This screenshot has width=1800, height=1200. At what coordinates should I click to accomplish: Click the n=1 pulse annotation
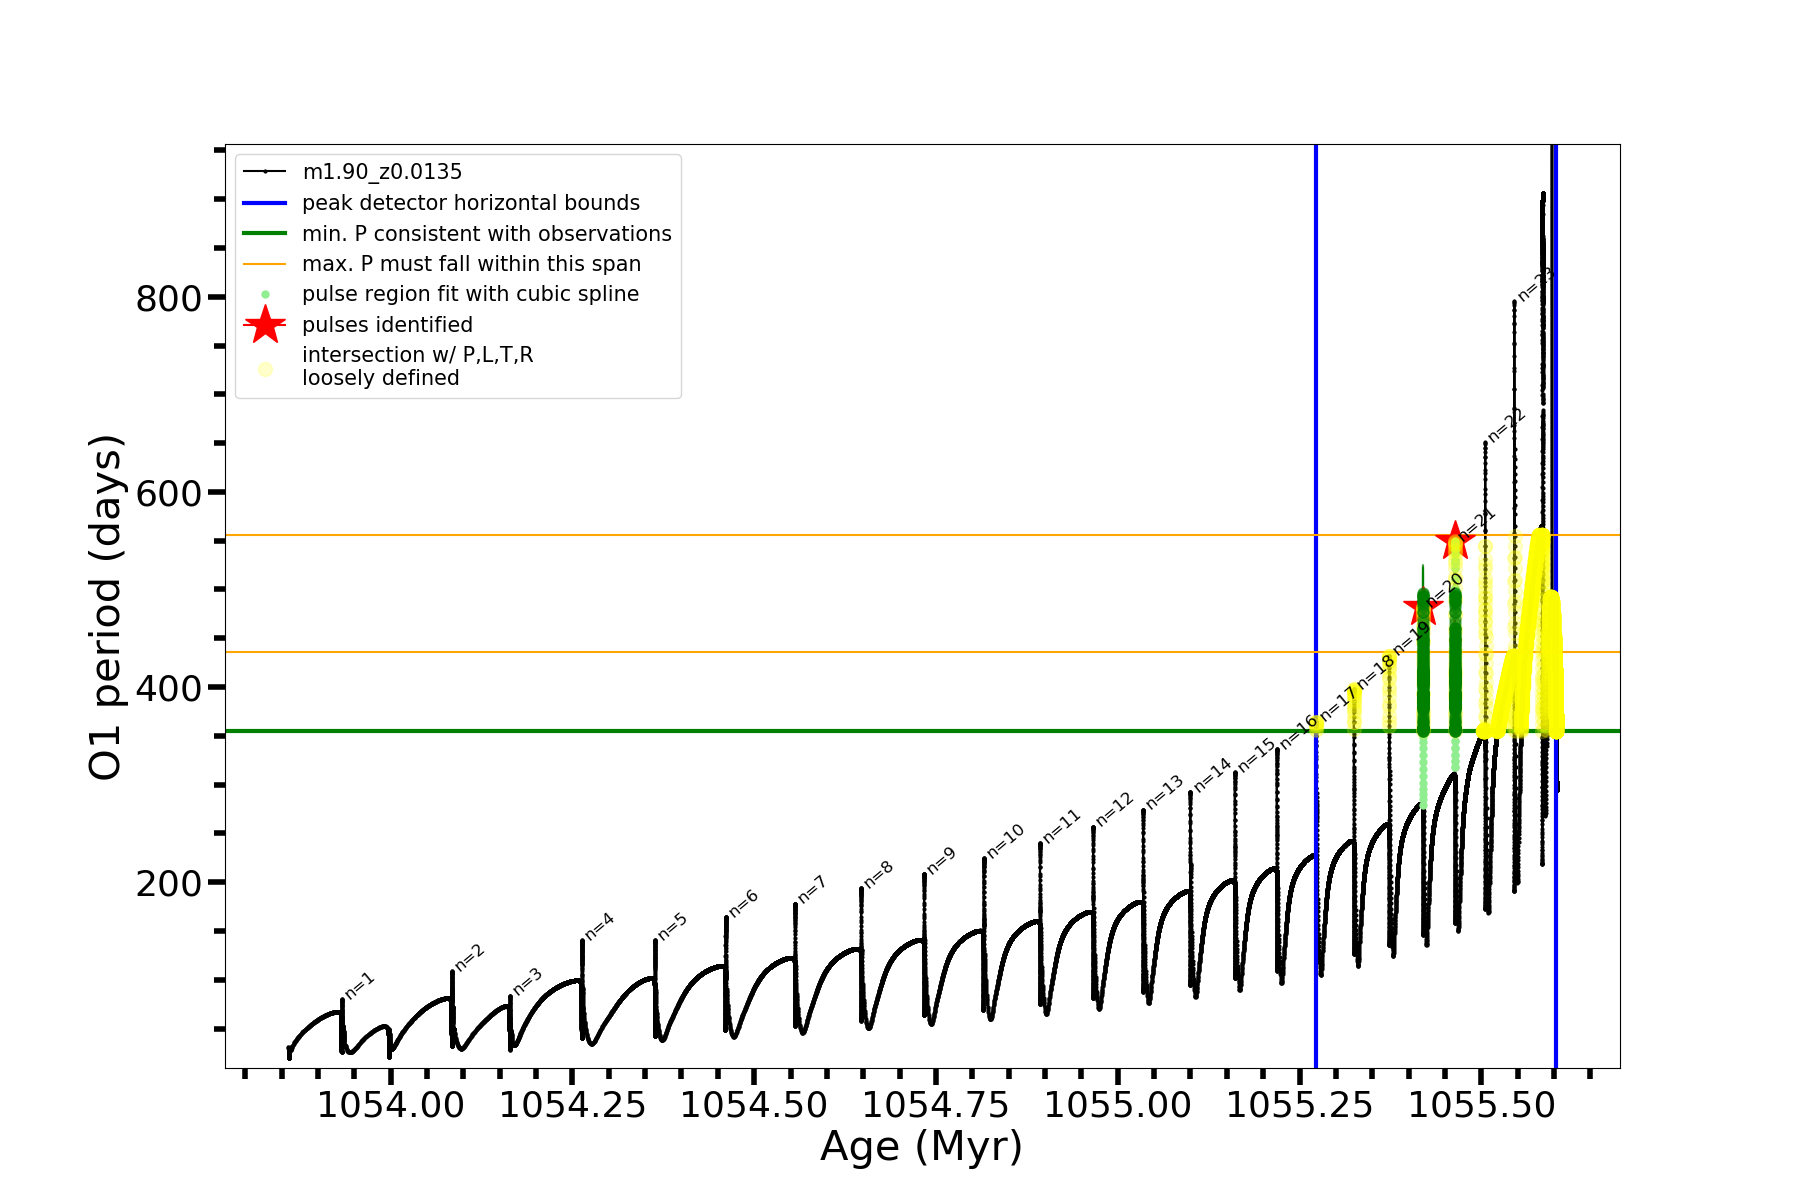click(x=360, y=985)
